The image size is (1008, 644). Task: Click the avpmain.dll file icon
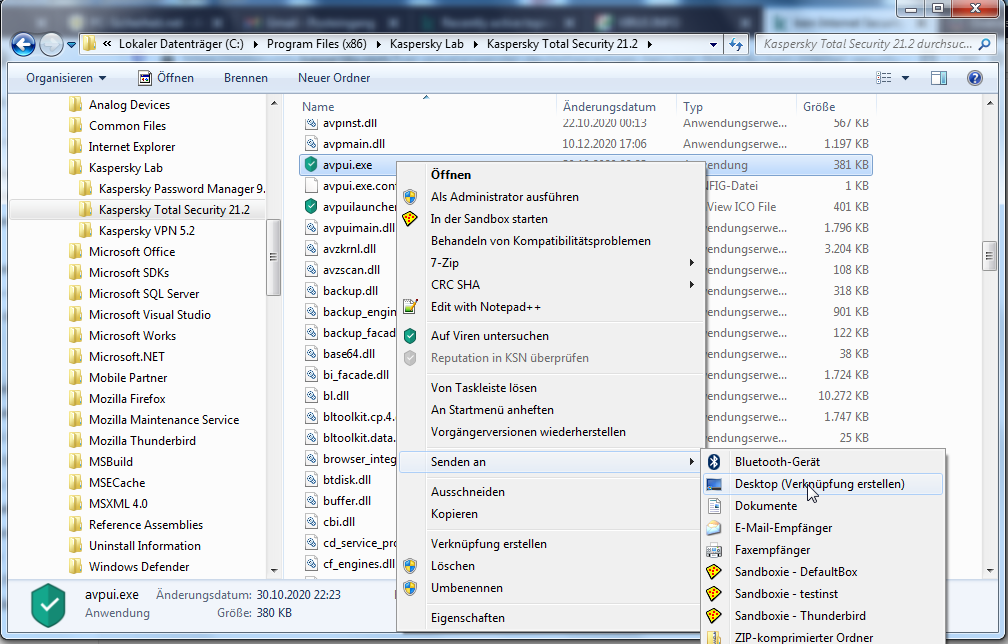pos(311,143)
